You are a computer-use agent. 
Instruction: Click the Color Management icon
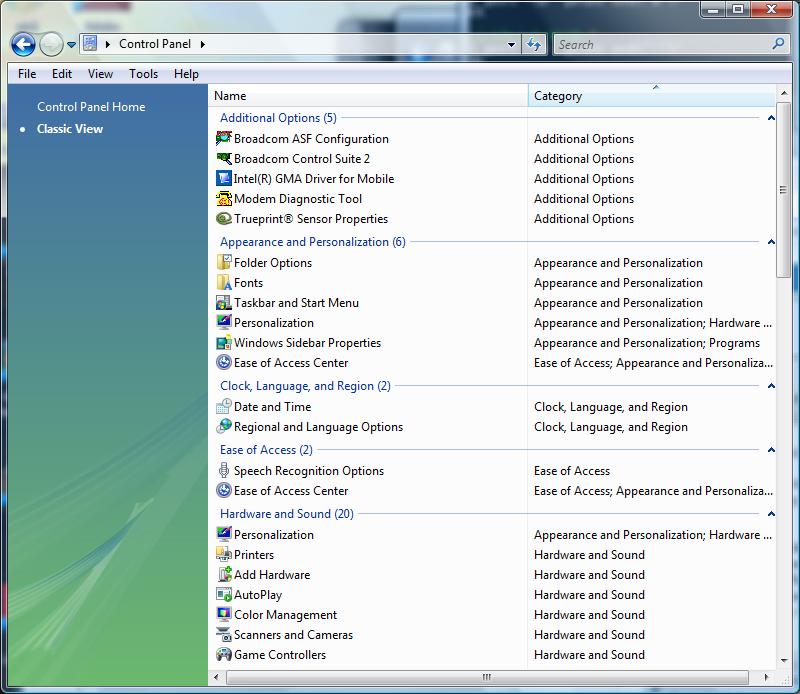[223, 614]
